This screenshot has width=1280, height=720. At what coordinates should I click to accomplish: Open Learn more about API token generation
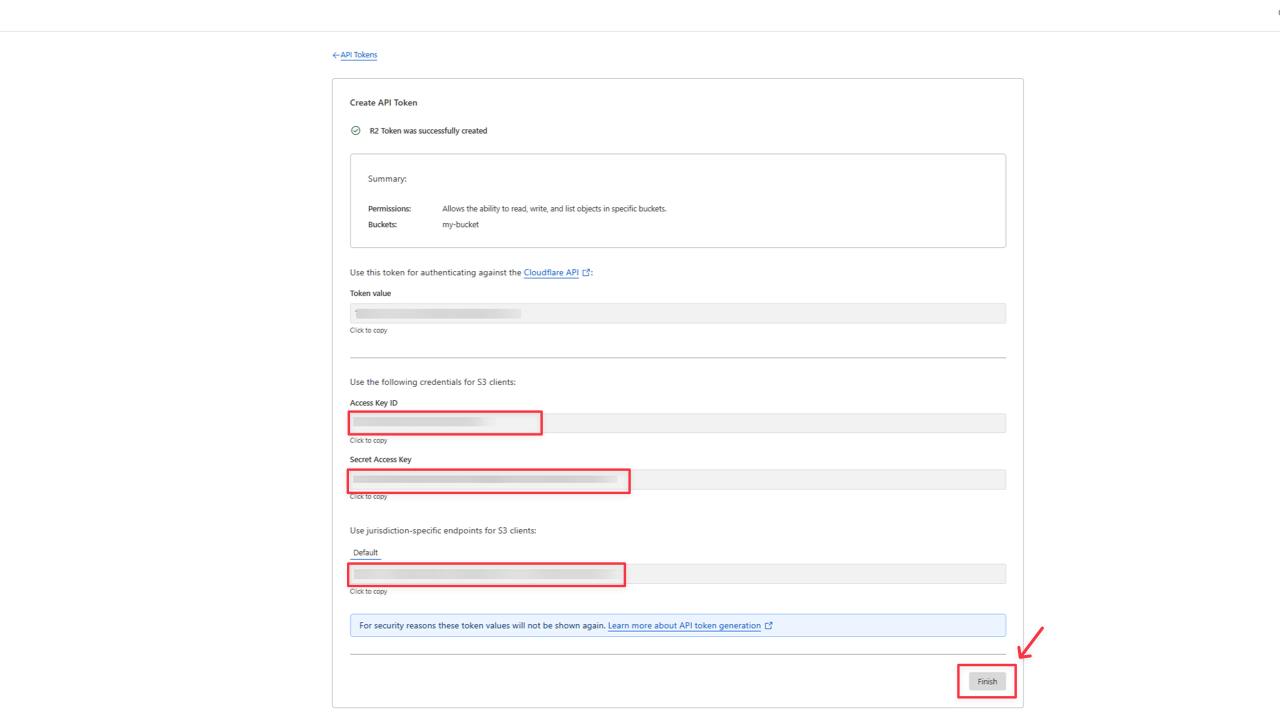click(x=685, y=625)
